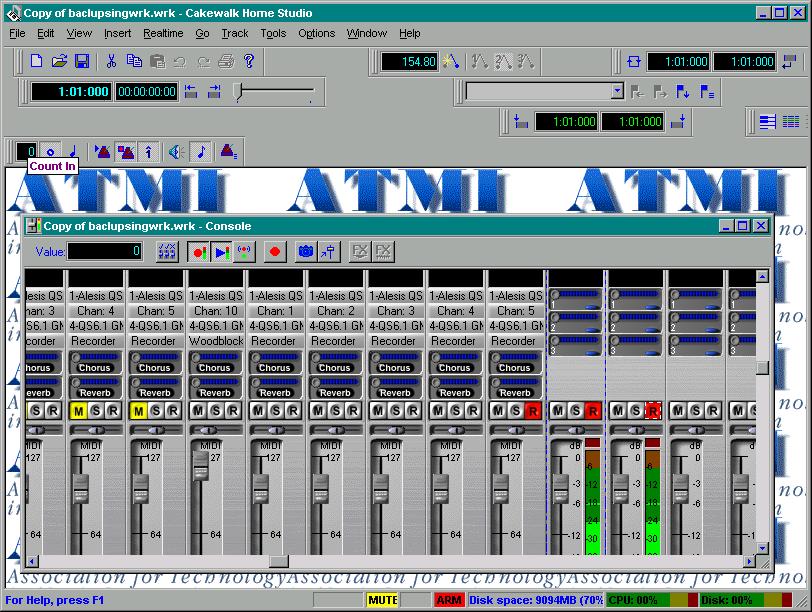
Task: Click the insert tempo icon beside 154.80
Action: (x=450, y=62)
